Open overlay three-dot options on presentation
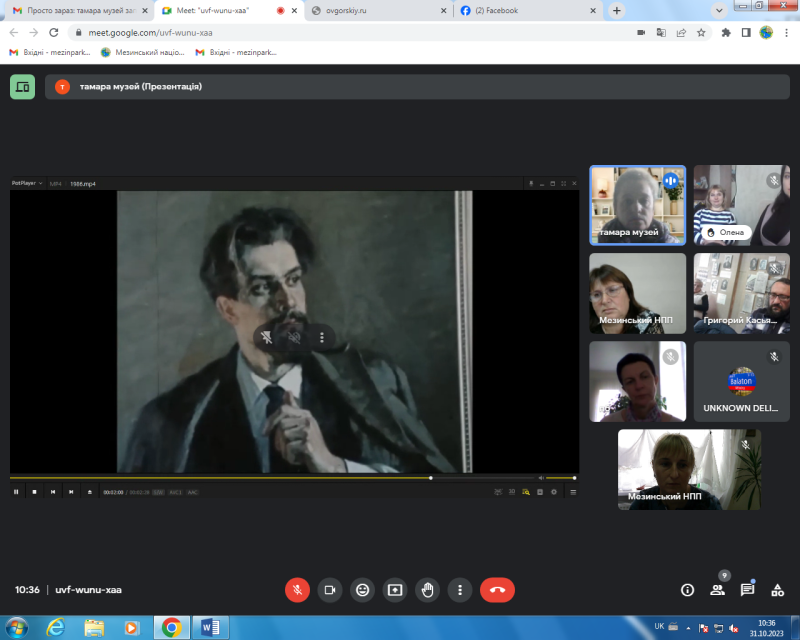 click(x=322, y=338)
